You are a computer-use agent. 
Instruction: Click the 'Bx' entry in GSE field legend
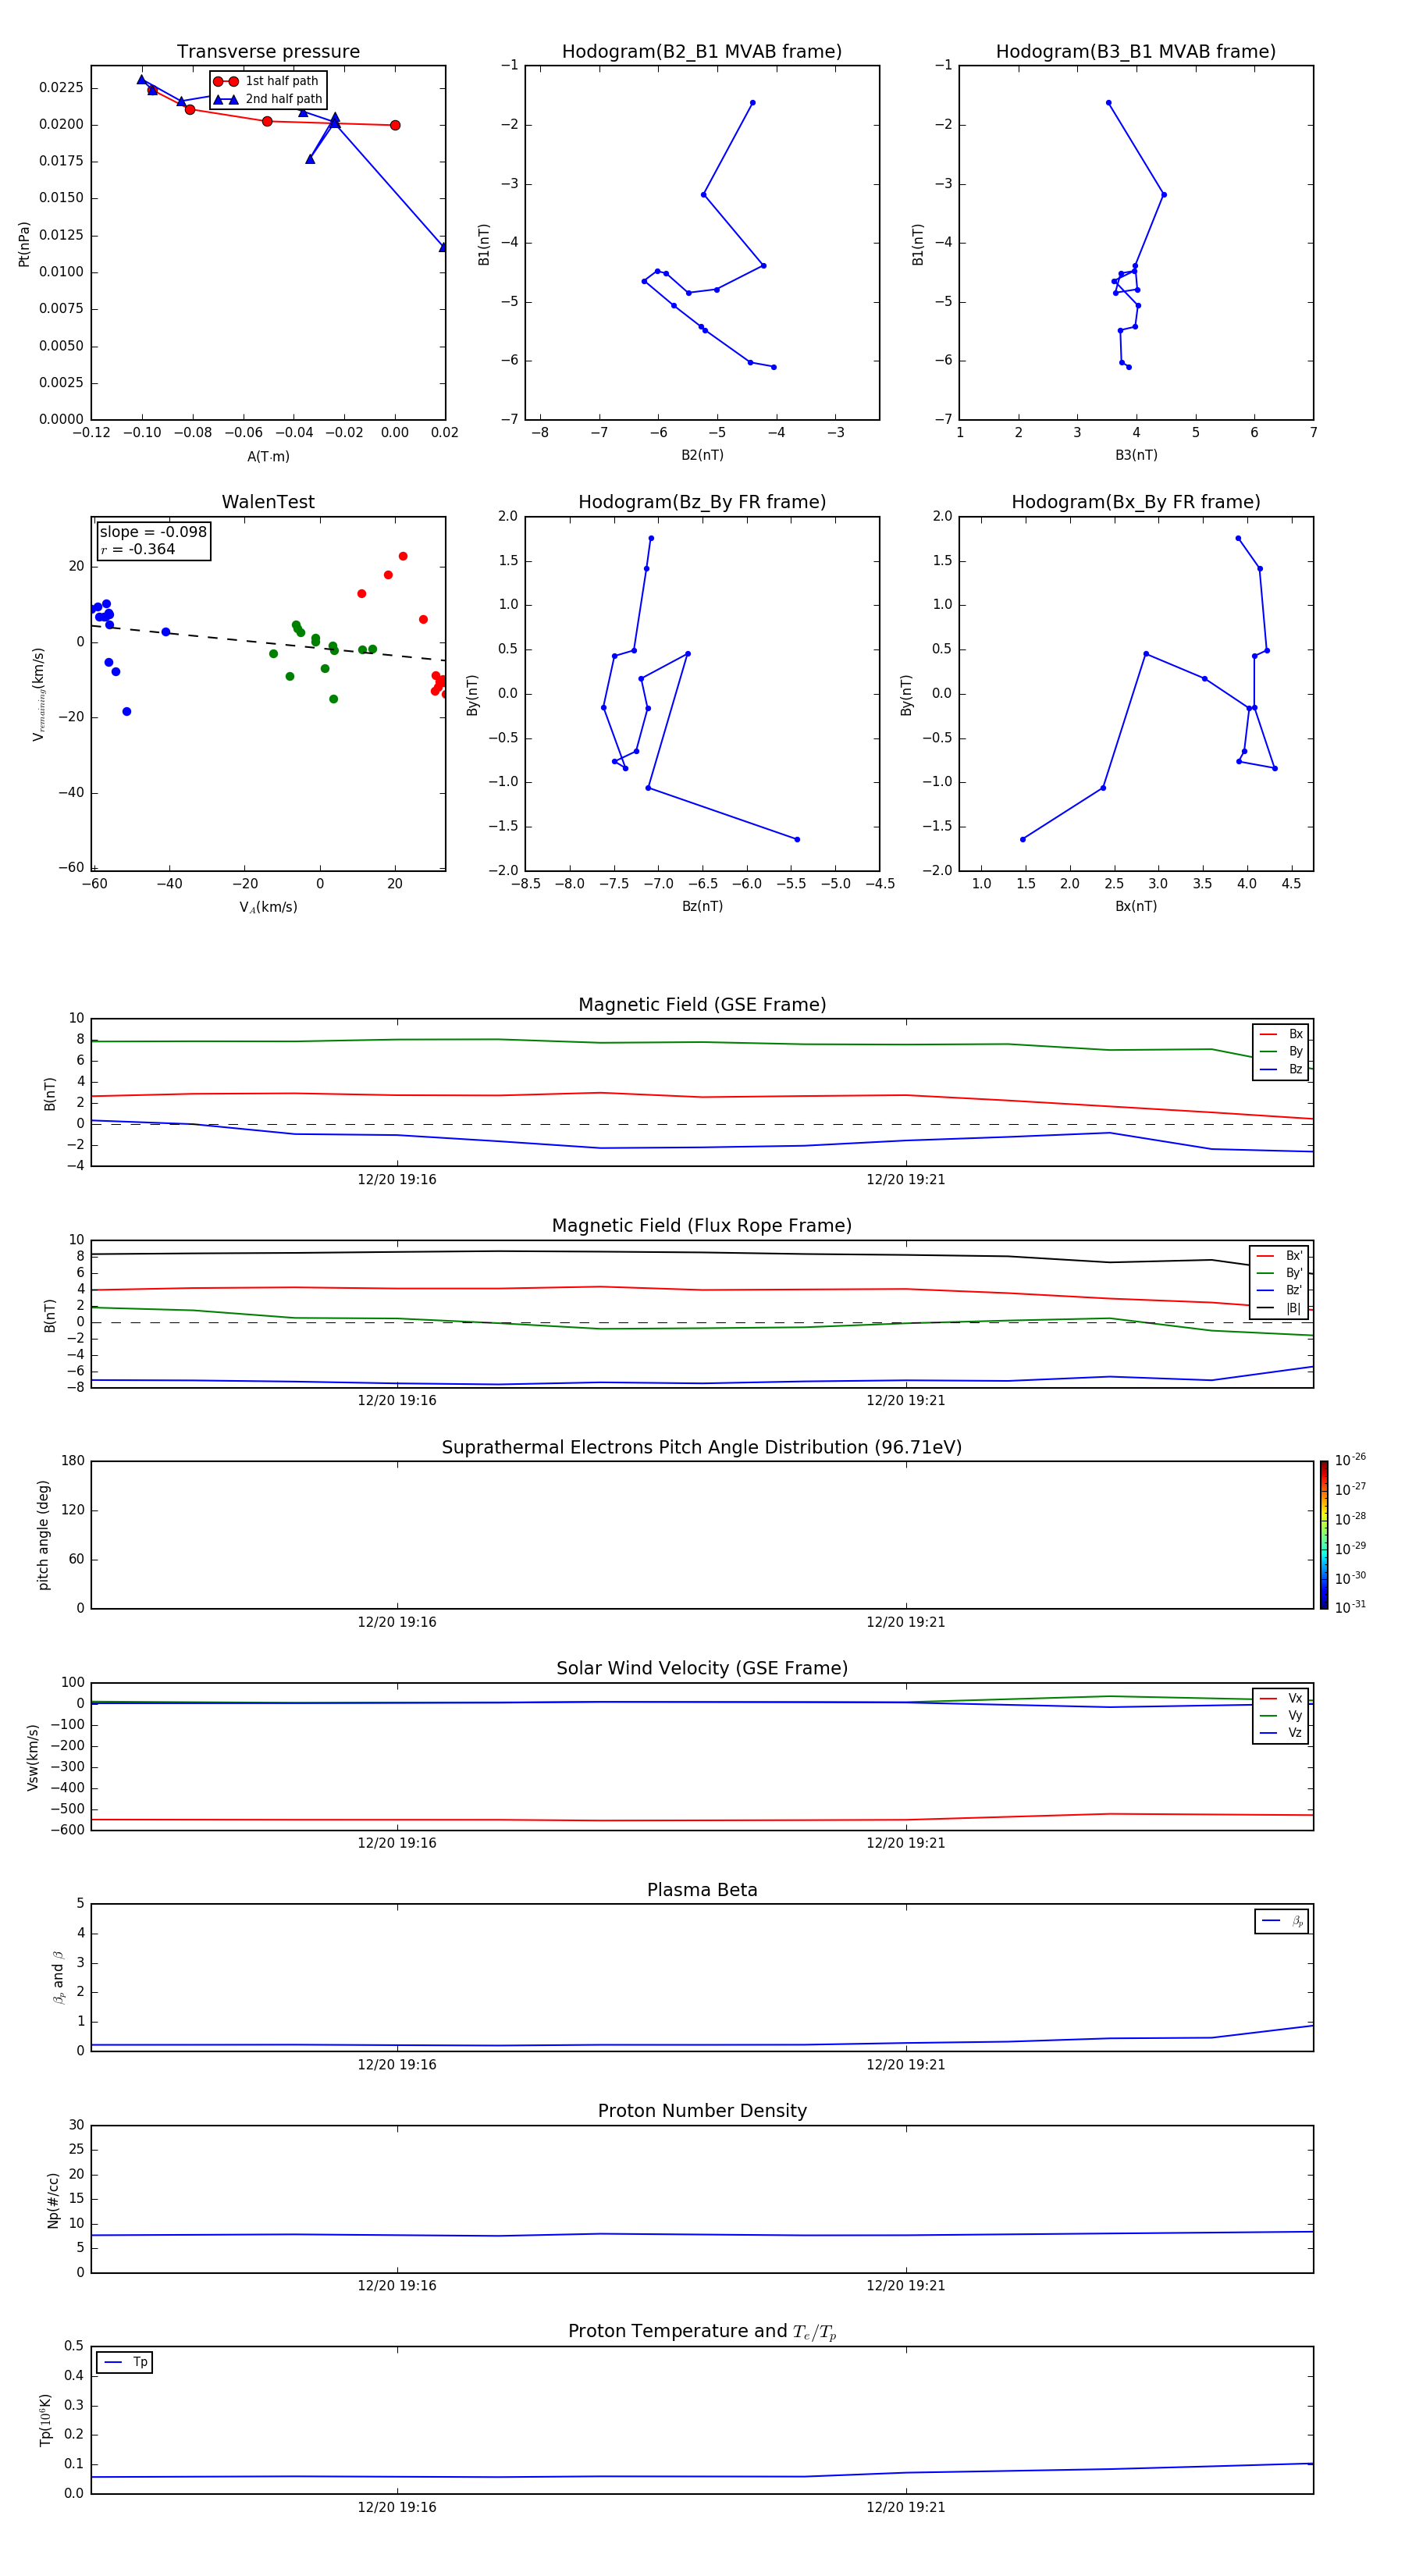tap(1281, 1034)
